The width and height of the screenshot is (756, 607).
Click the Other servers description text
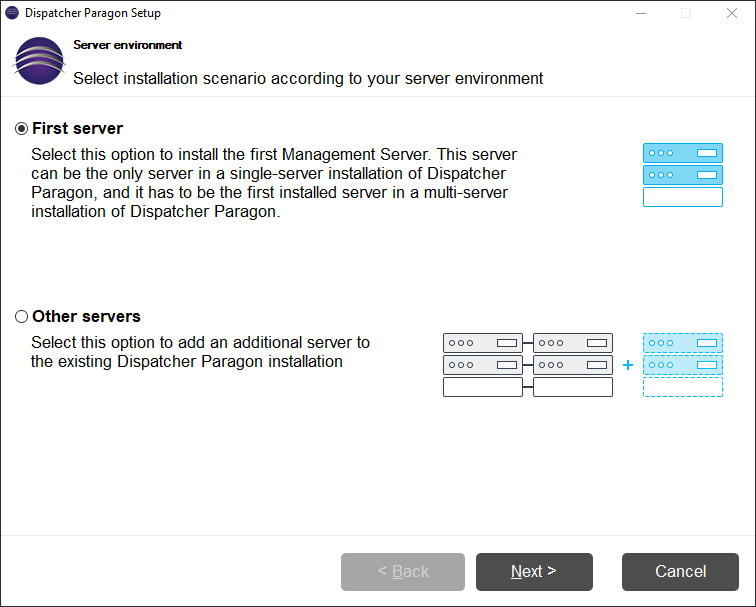click(200, 352)
